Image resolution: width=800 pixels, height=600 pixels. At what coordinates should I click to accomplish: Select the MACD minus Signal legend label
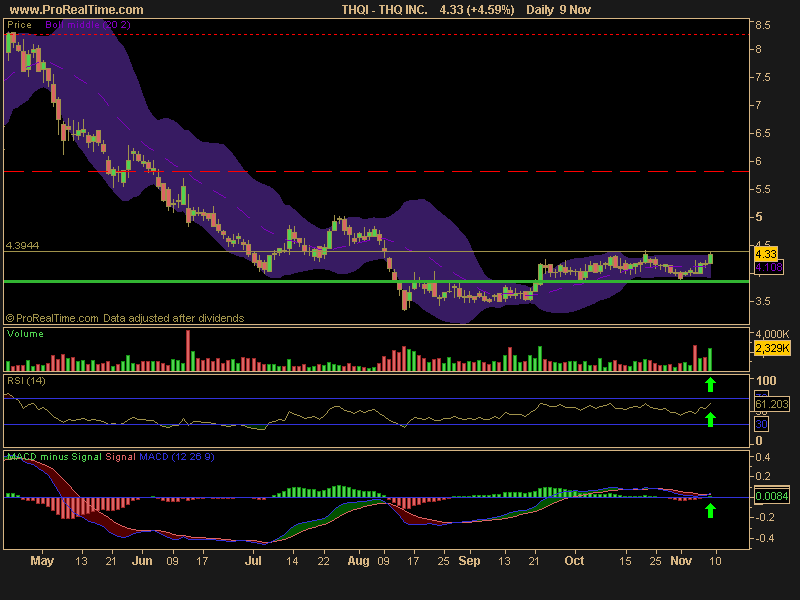[54, 457]
